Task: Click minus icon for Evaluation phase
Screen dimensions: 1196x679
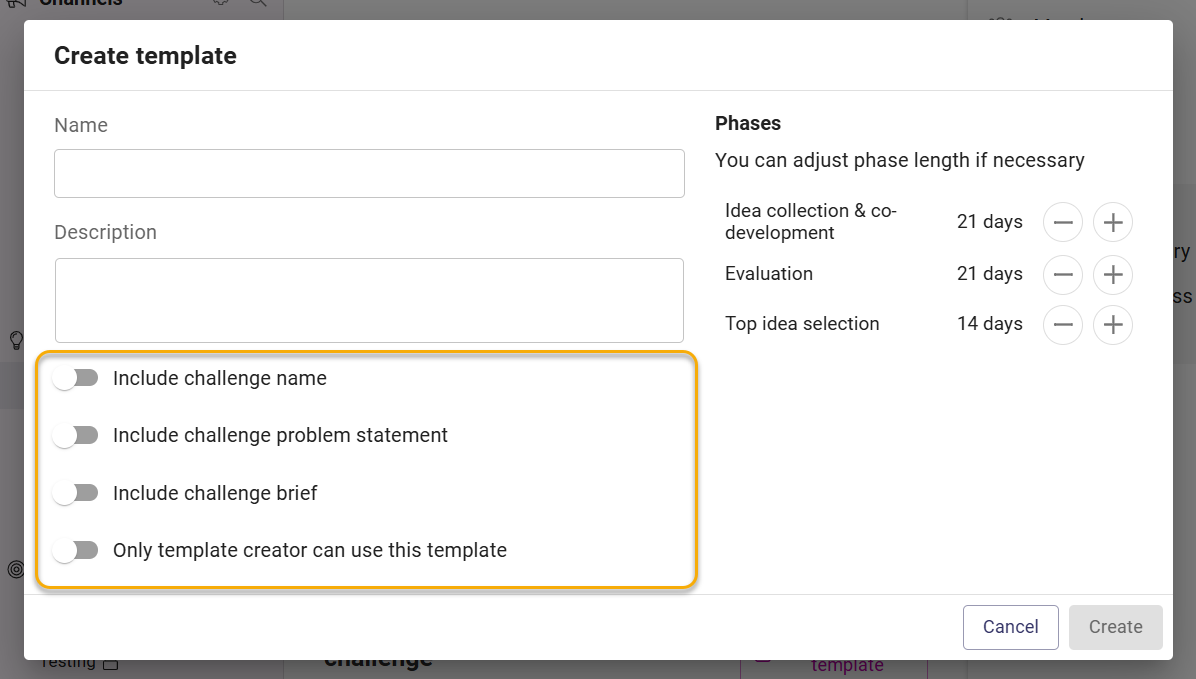Action: (1063, 275)
